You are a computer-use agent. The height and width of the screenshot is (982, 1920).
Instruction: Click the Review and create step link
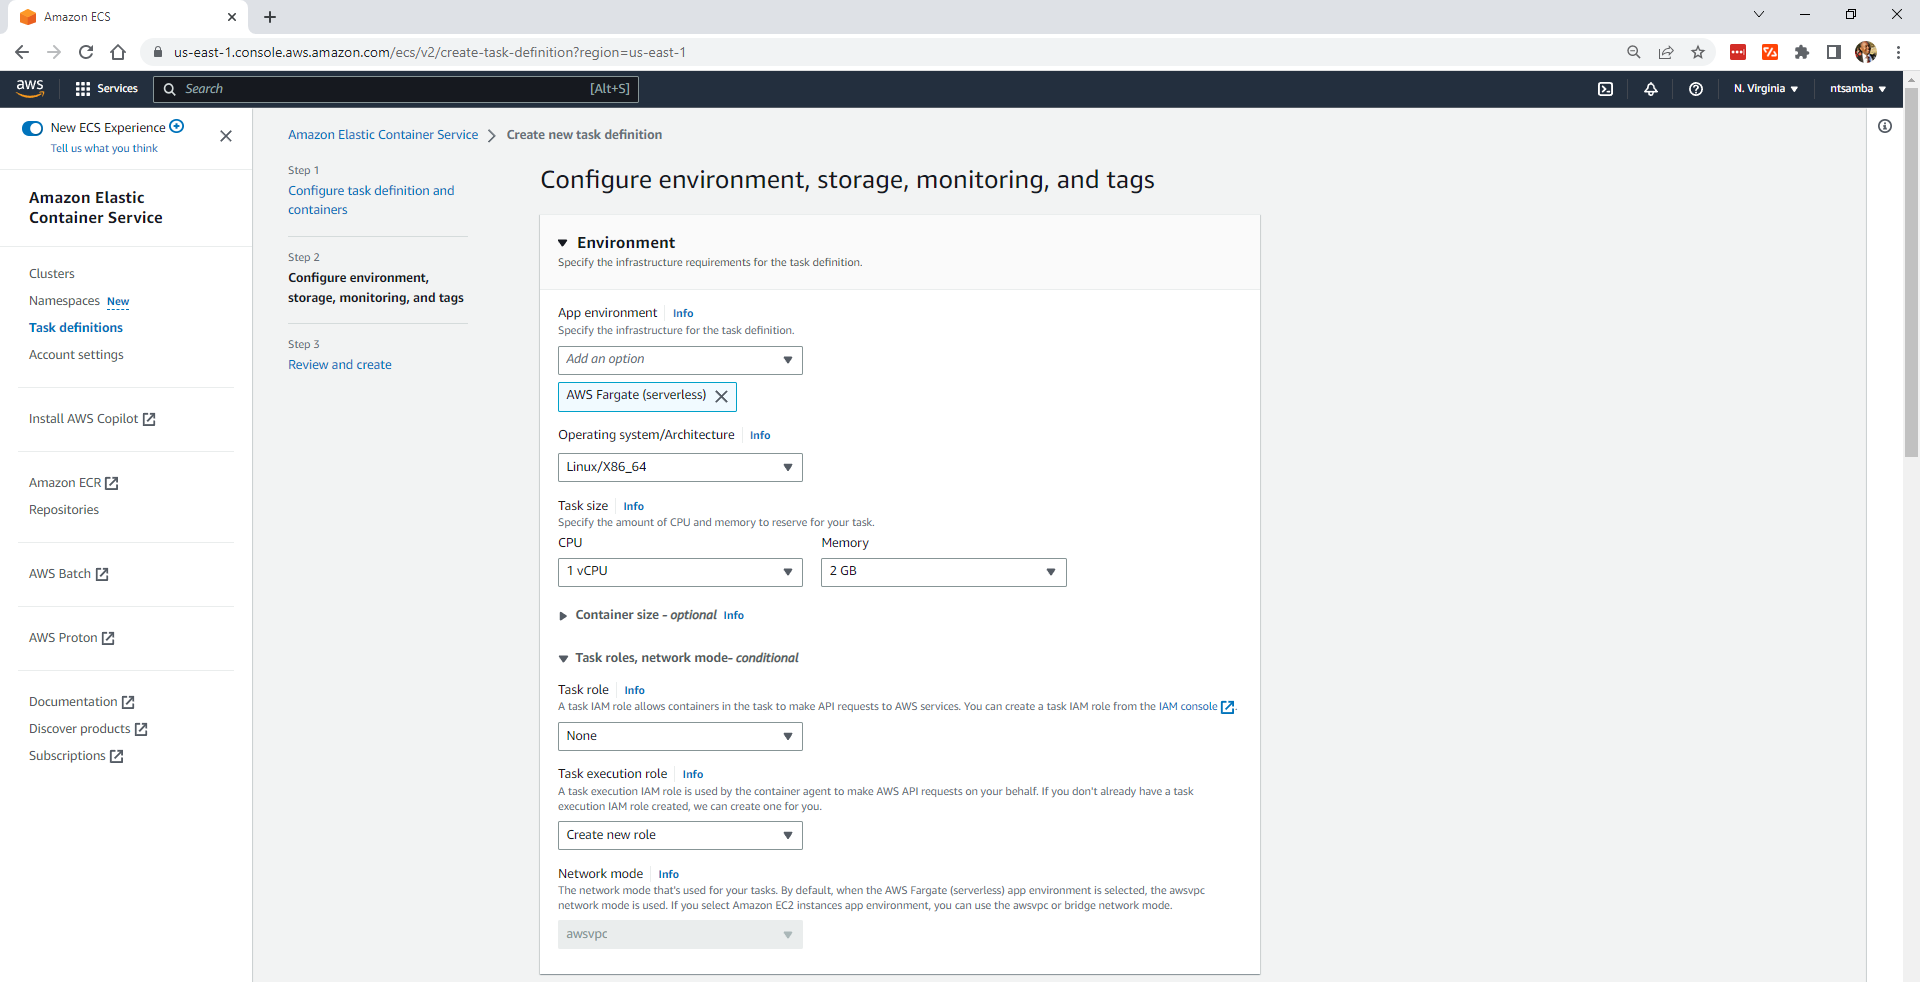pos(340,365)
